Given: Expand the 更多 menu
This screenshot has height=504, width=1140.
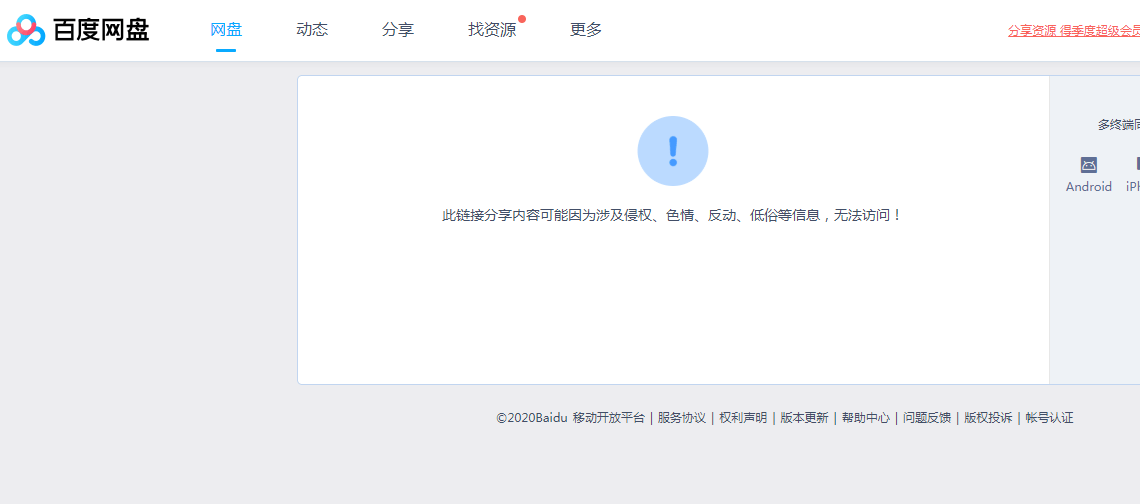Looking at the screenshot, I should [586, 30].
